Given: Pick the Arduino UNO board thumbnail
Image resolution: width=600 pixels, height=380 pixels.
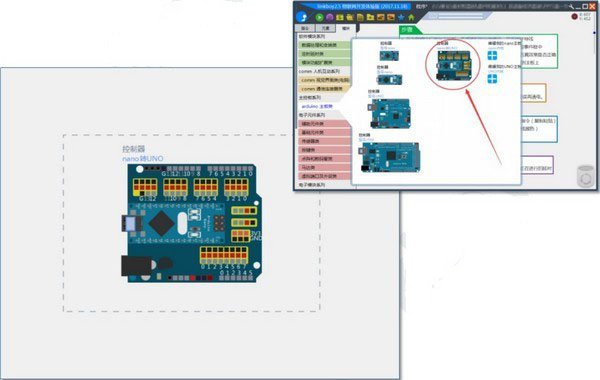Looking at the screenshot, I should click(390, 113).
